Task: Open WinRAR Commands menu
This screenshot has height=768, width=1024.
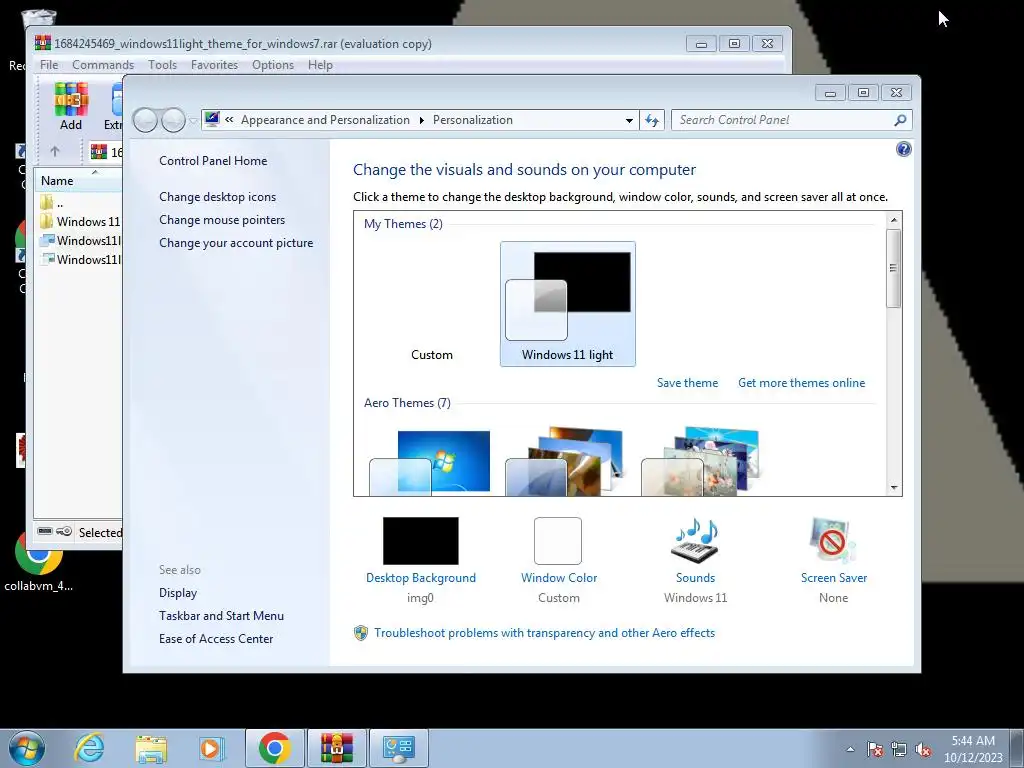Action: click(103, 65)
